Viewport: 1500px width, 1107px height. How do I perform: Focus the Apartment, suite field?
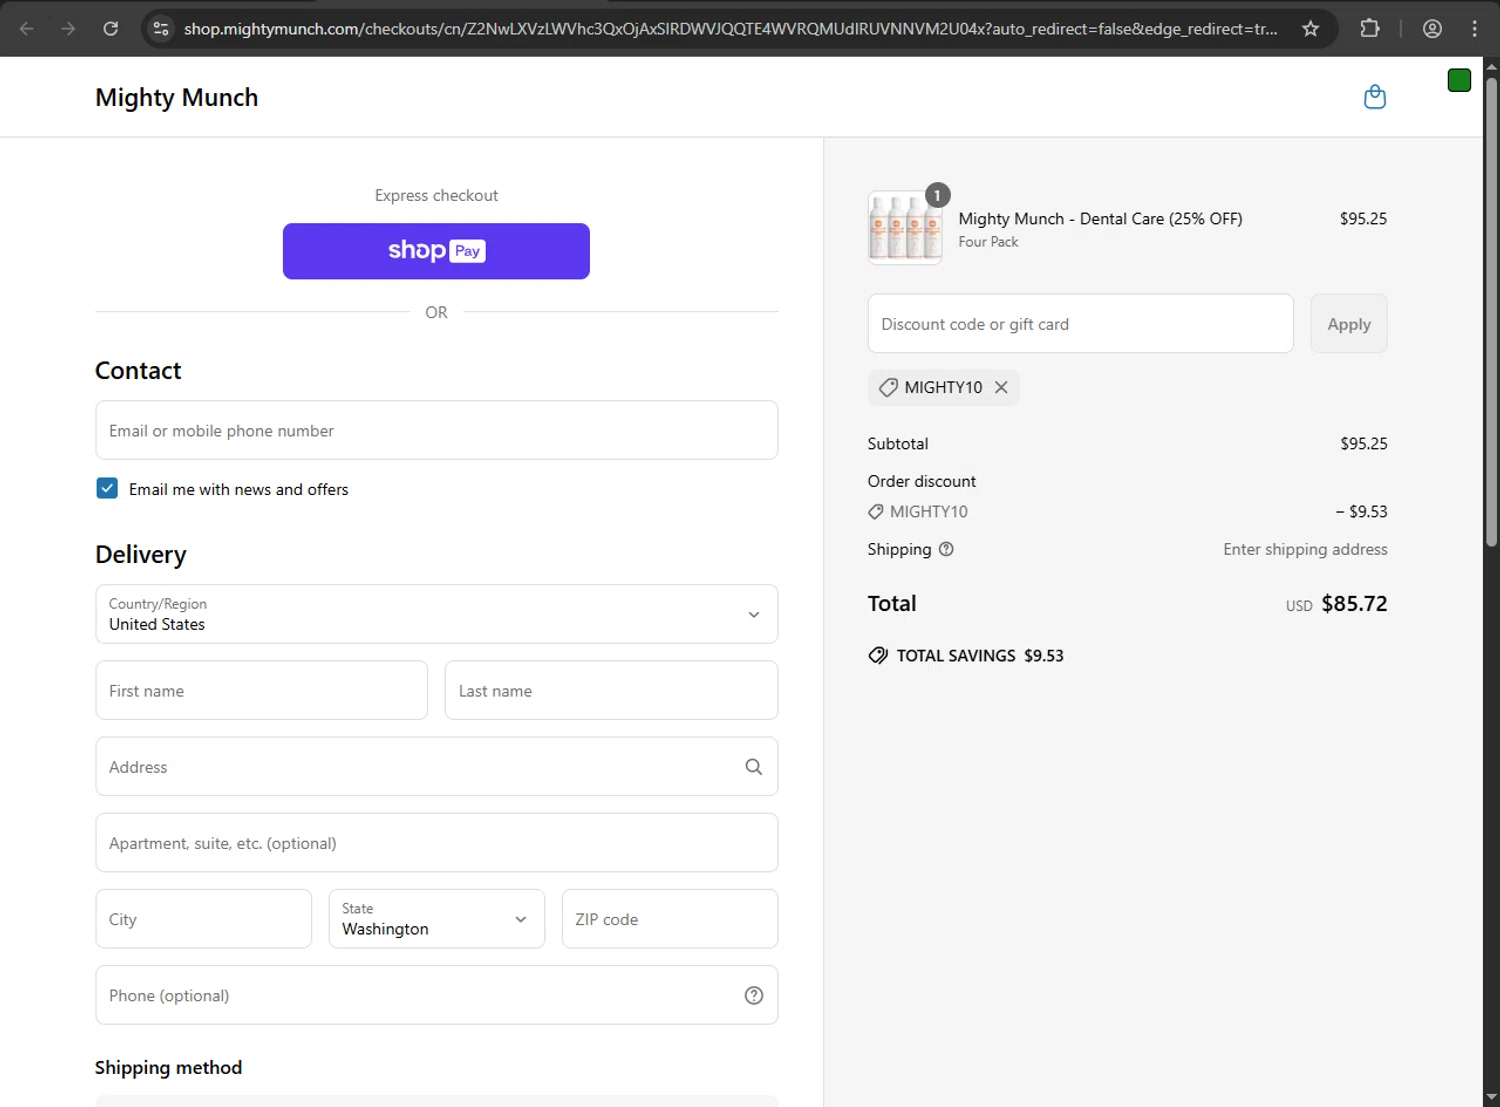tap(437, 843)
